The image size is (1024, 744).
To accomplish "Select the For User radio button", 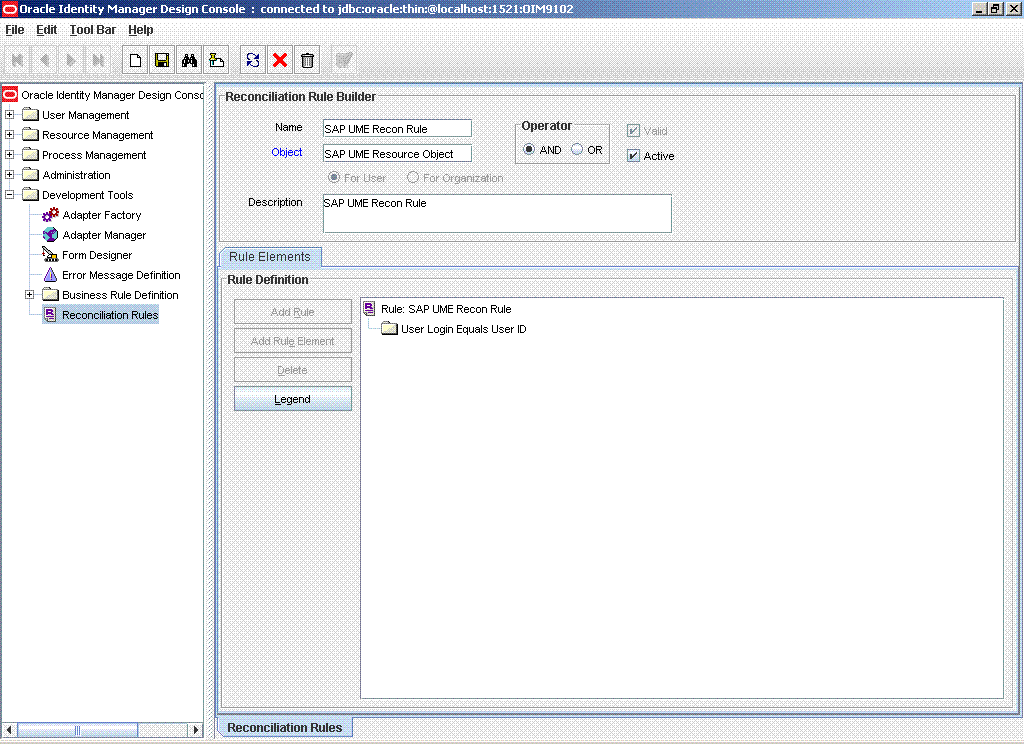I will coord(334,177).
